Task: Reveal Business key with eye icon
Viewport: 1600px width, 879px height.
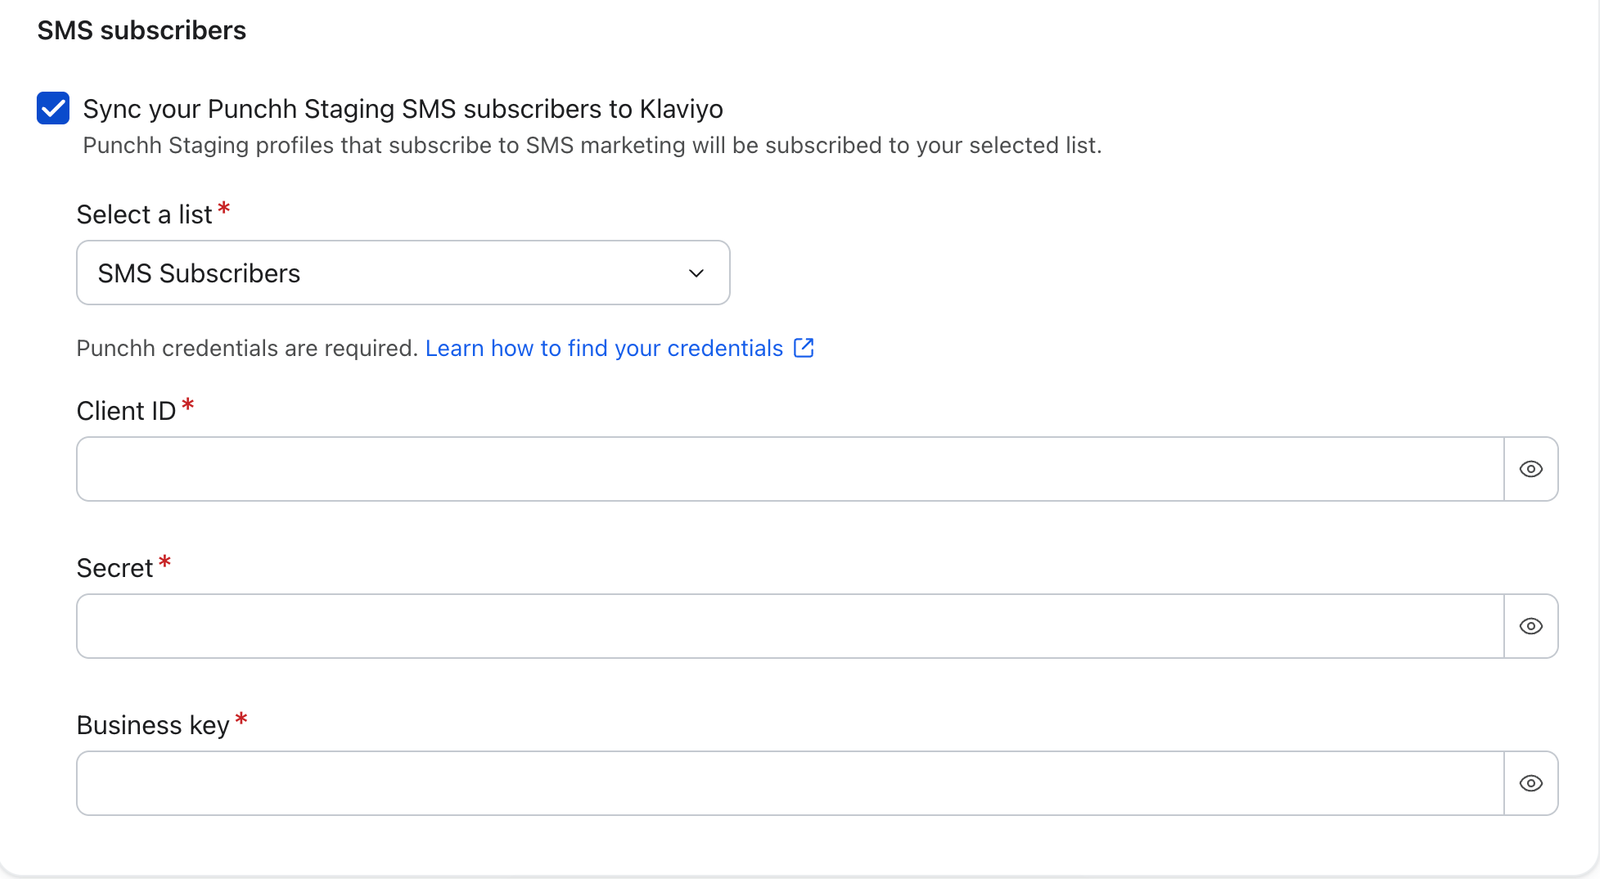Action: pos(1531,783)
